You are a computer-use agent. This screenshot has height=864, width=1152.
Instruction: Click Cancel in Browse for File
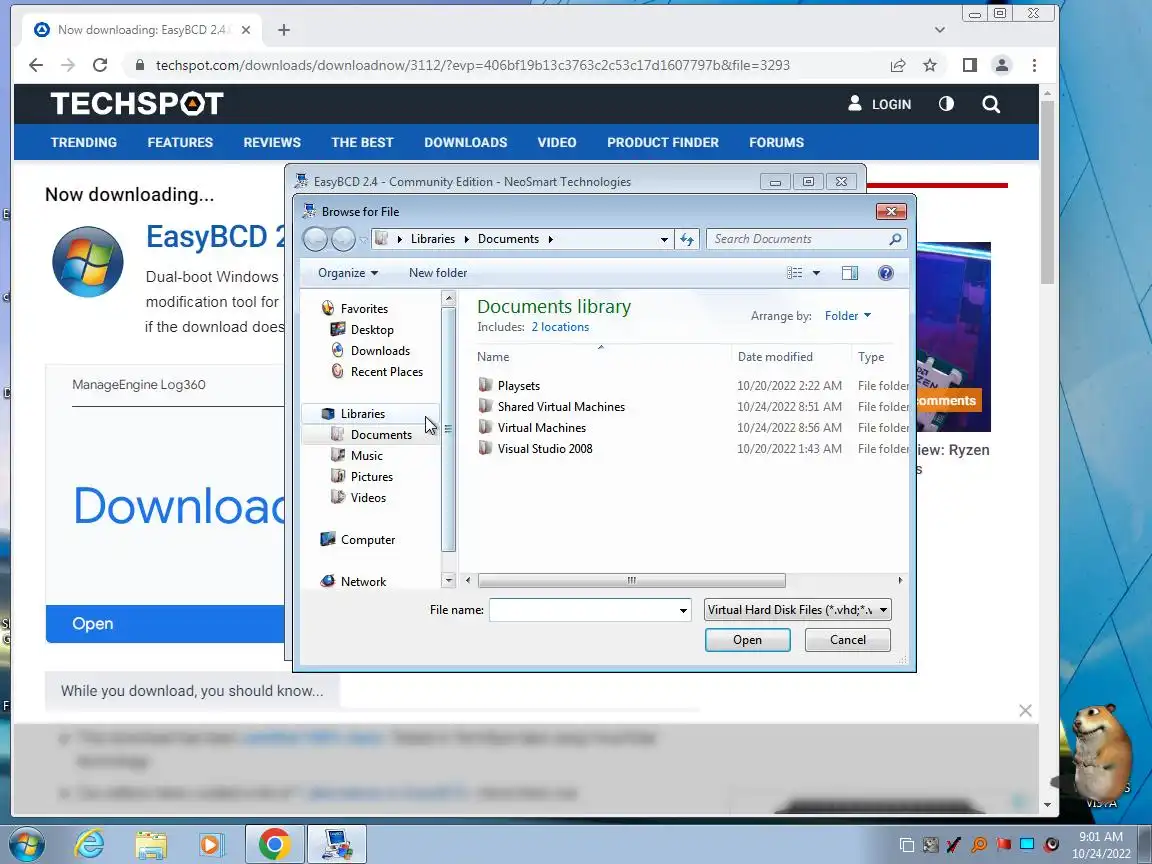(x=848, y=640)
